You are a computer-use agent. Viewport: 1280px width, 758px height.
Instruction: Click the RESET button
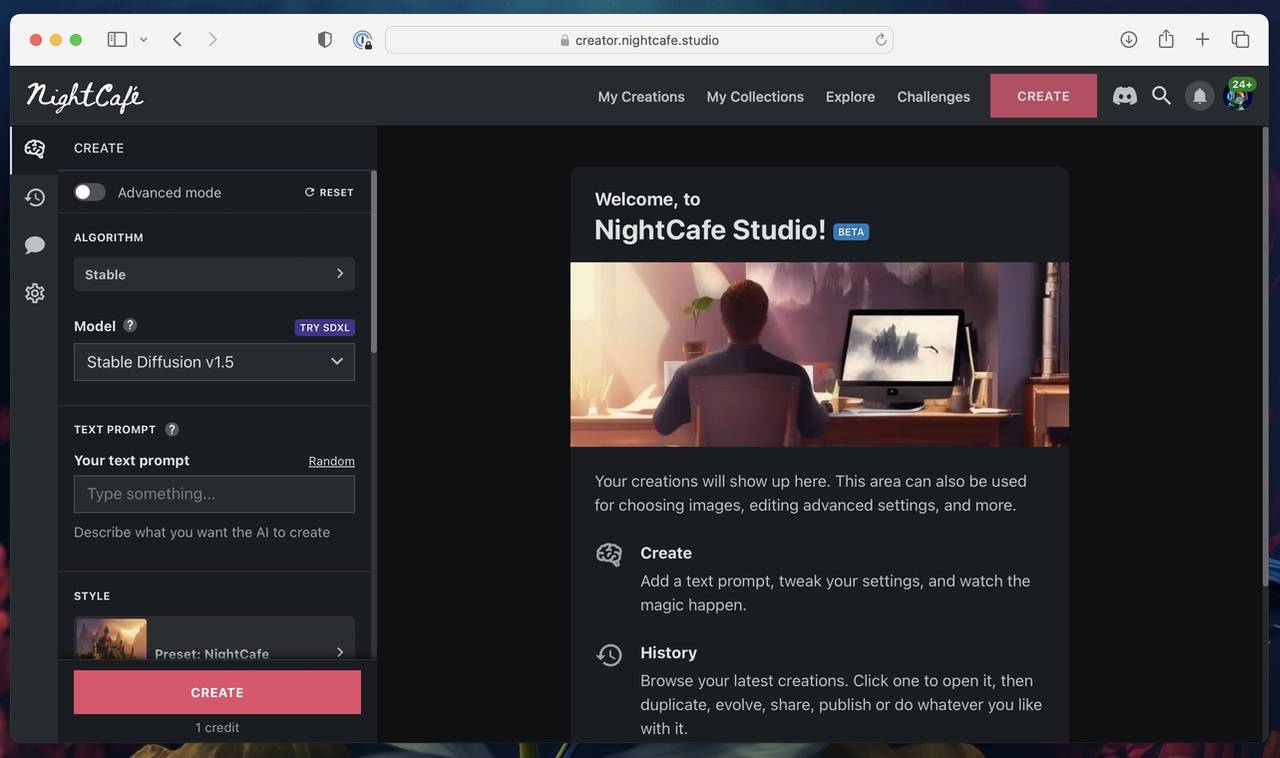coord(329,192)
